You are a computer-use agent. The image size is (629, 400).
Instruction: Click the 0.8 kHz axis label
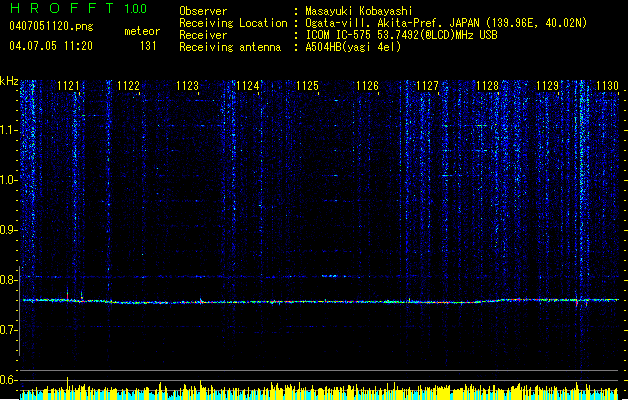[8, 280]
